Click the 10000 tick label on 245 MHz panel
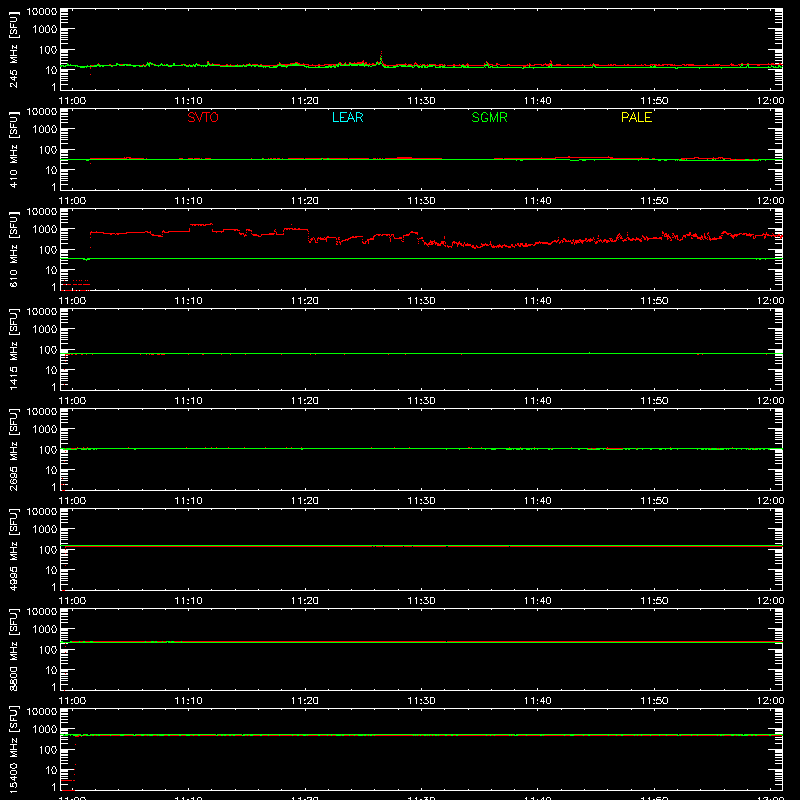Screen dimensions: 800x800 (x=42, y=12)
